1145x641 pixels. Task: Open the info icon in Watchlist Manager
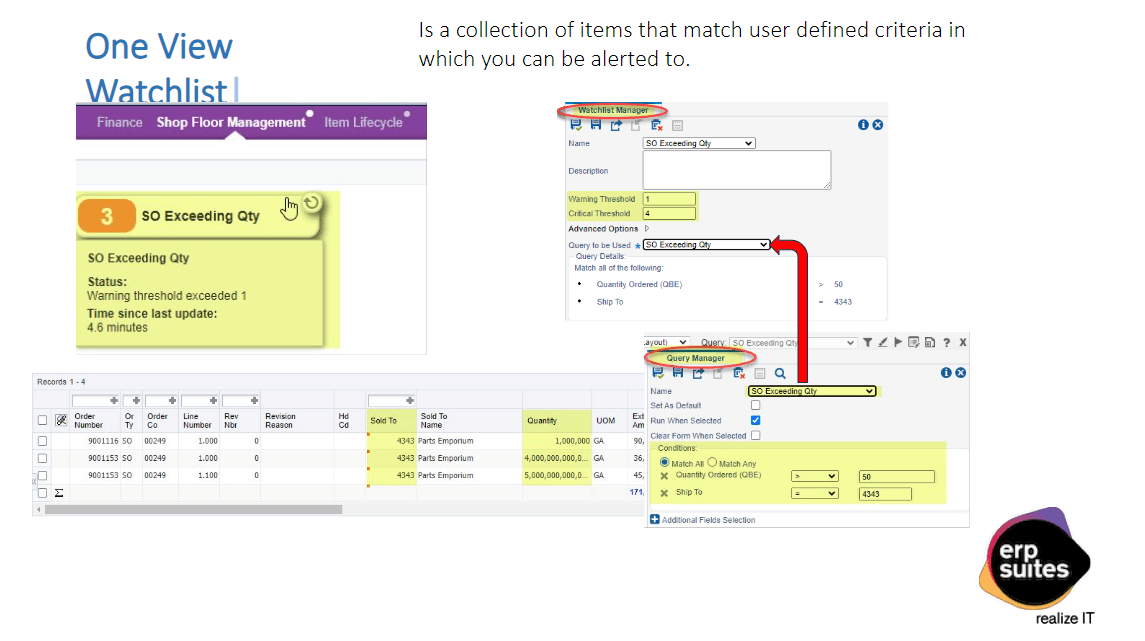[x=863, y=125]
